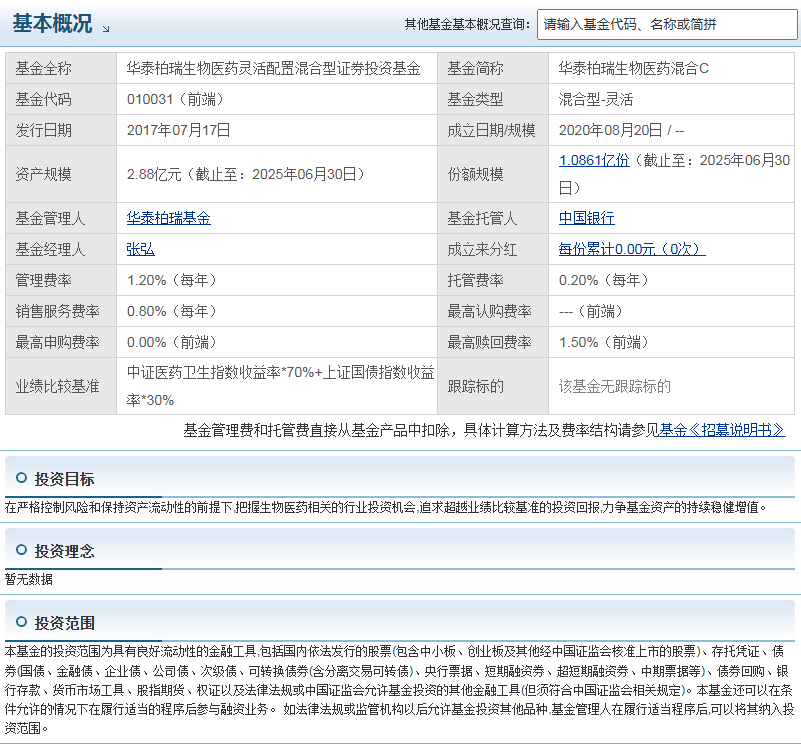Select the sales service fee 0.80%（每年）
Viewport: 801px width, 745px height.
pyautogui.click(x=172, y=311)
